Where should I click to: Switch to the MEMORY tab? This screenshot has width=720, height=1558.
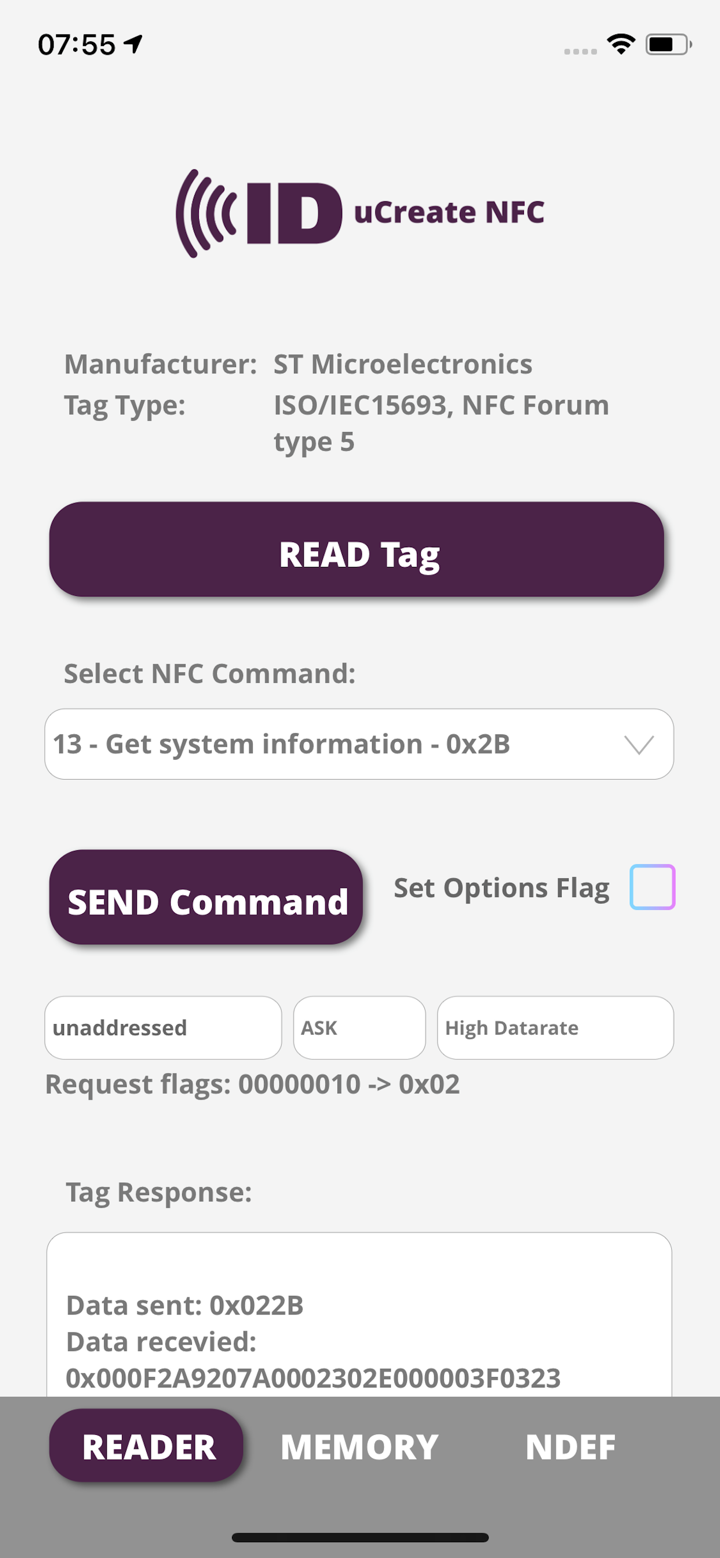tap(359, 1446)
